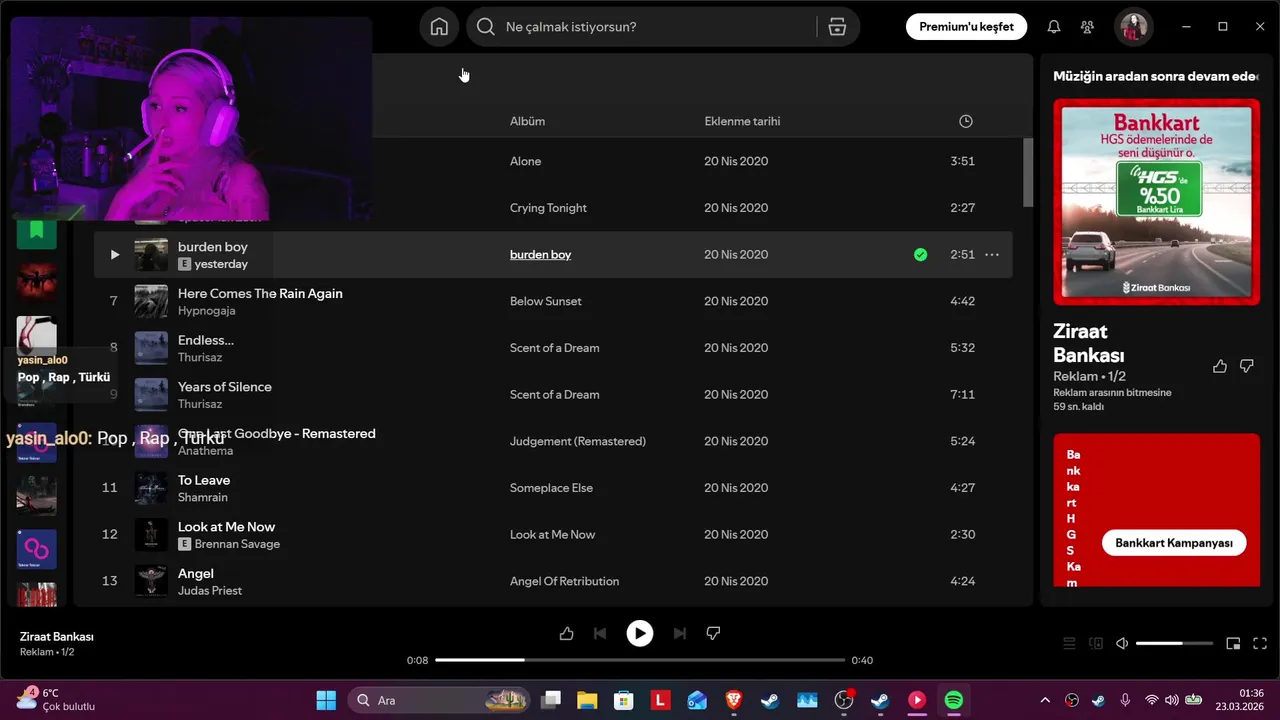Image resolution: width=1280 pixels, height=720 pixels.
Task: Open the notifications bell
Action: 1053,27
